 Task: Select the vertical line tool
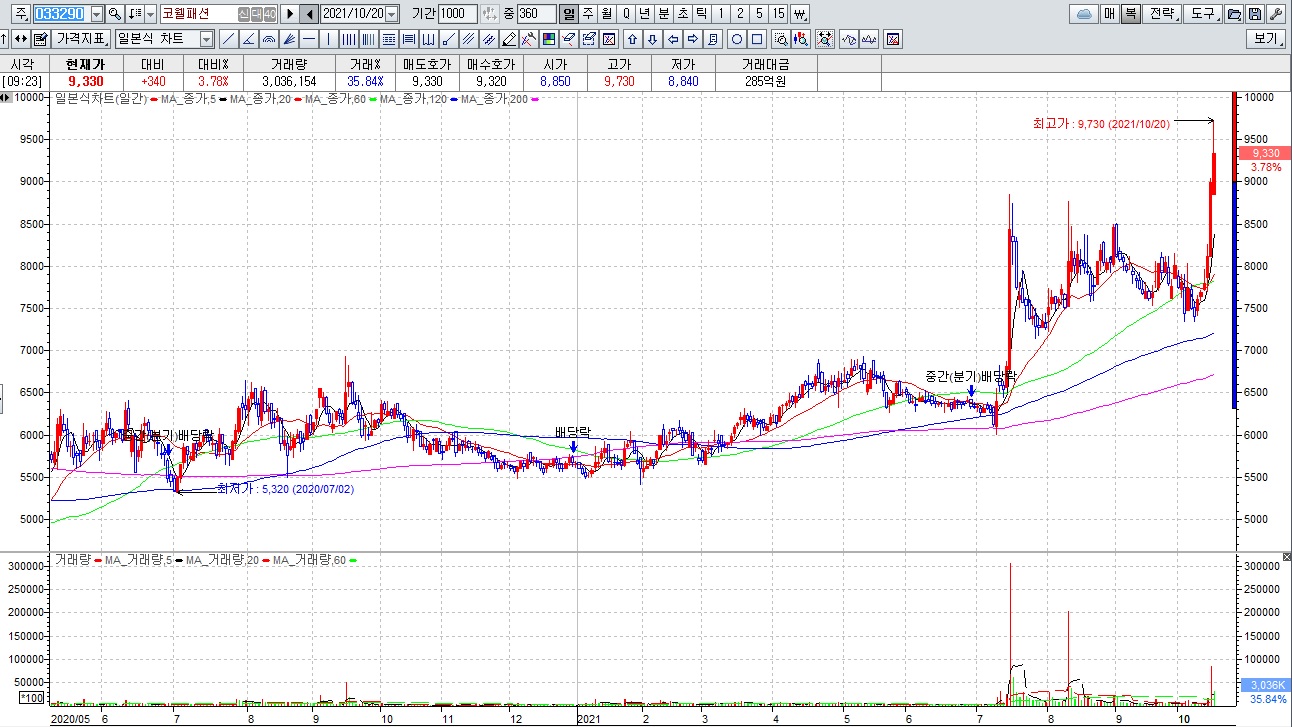point(328,39)
